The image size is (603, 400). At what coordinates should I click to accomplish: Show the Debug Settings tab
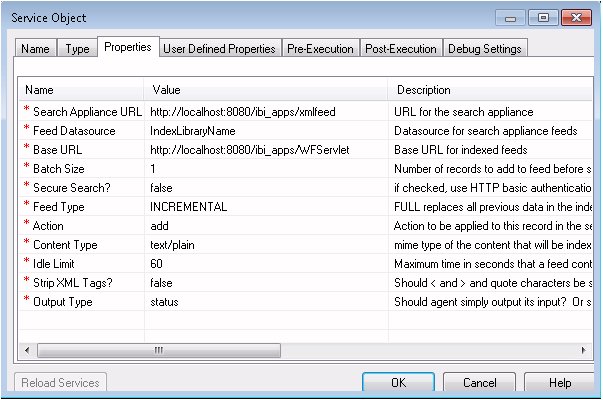(x=485, y=48)
